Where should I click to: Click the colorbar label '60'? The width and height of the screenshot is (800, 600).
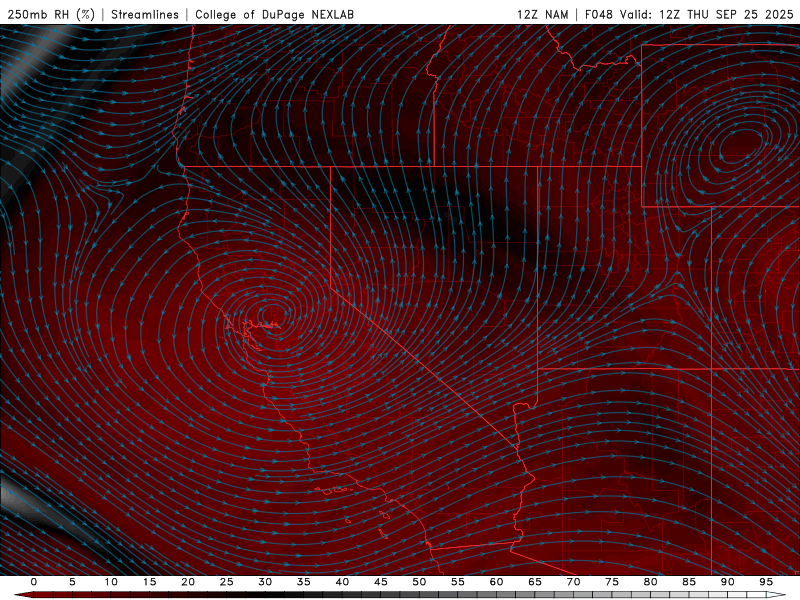coord(496,582)
